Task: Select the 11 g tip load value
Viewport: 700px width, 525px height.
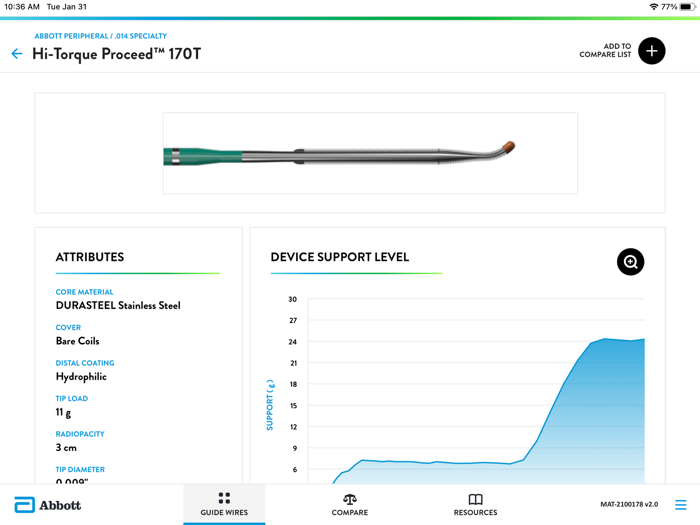Action: [63, 412]
